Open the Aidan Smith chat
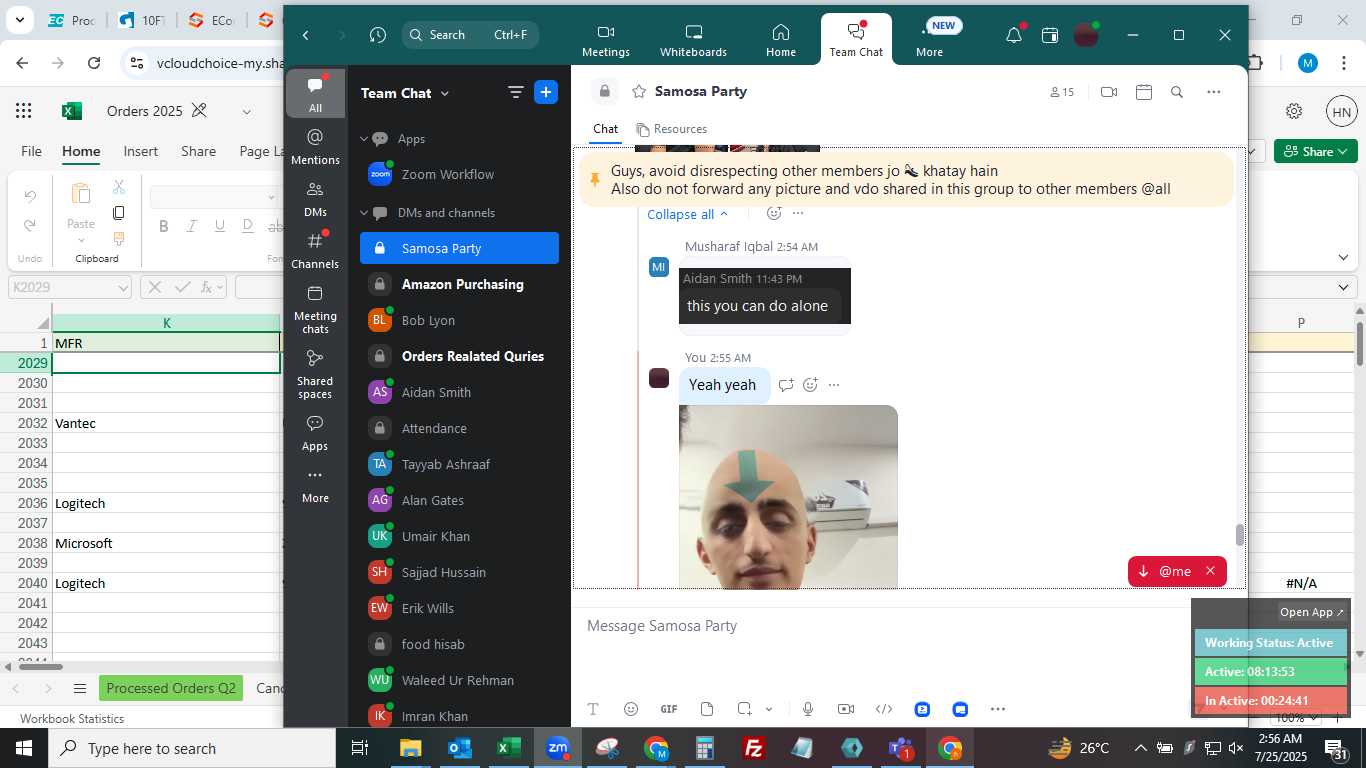This screenshot has height=768, width=1366. [459, 392]
